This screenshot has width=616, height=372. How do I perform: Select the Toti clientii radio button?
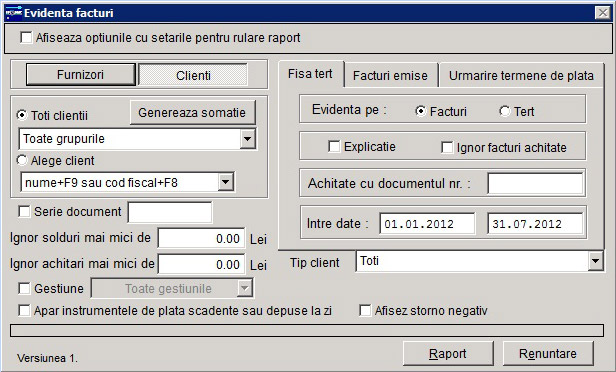pyautogui.click(x=22, y=115)
